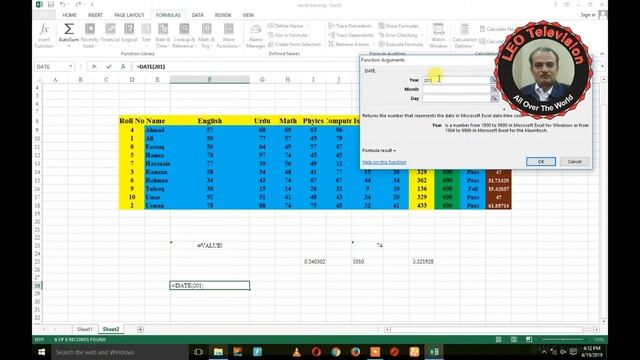Click the taskbar search box
This screenshot has width=640, height=360.
(120, 352)
